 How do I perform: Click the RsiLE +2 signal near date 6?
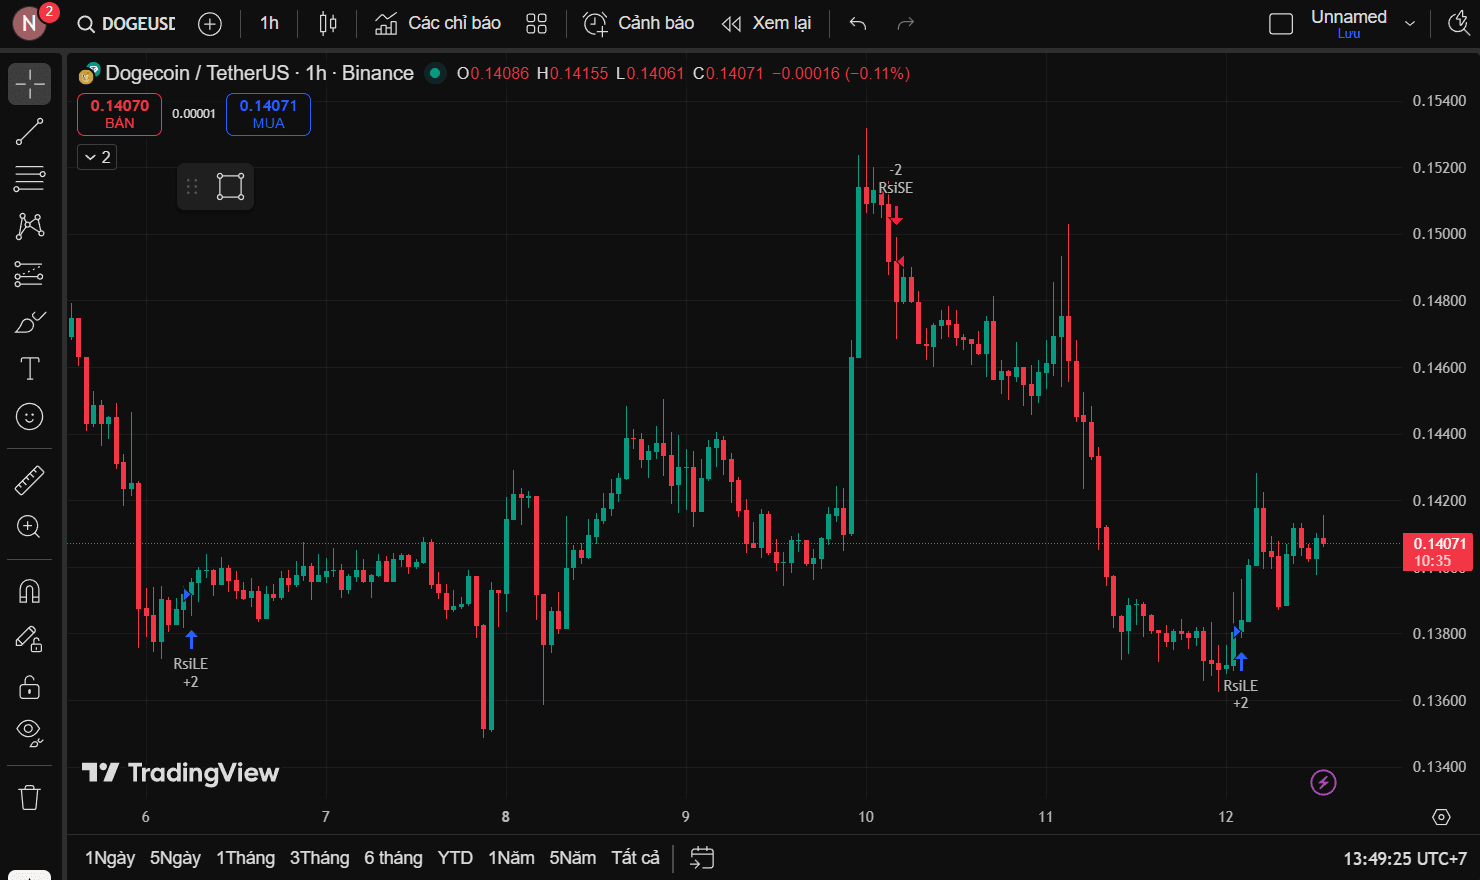click(190, 673)
